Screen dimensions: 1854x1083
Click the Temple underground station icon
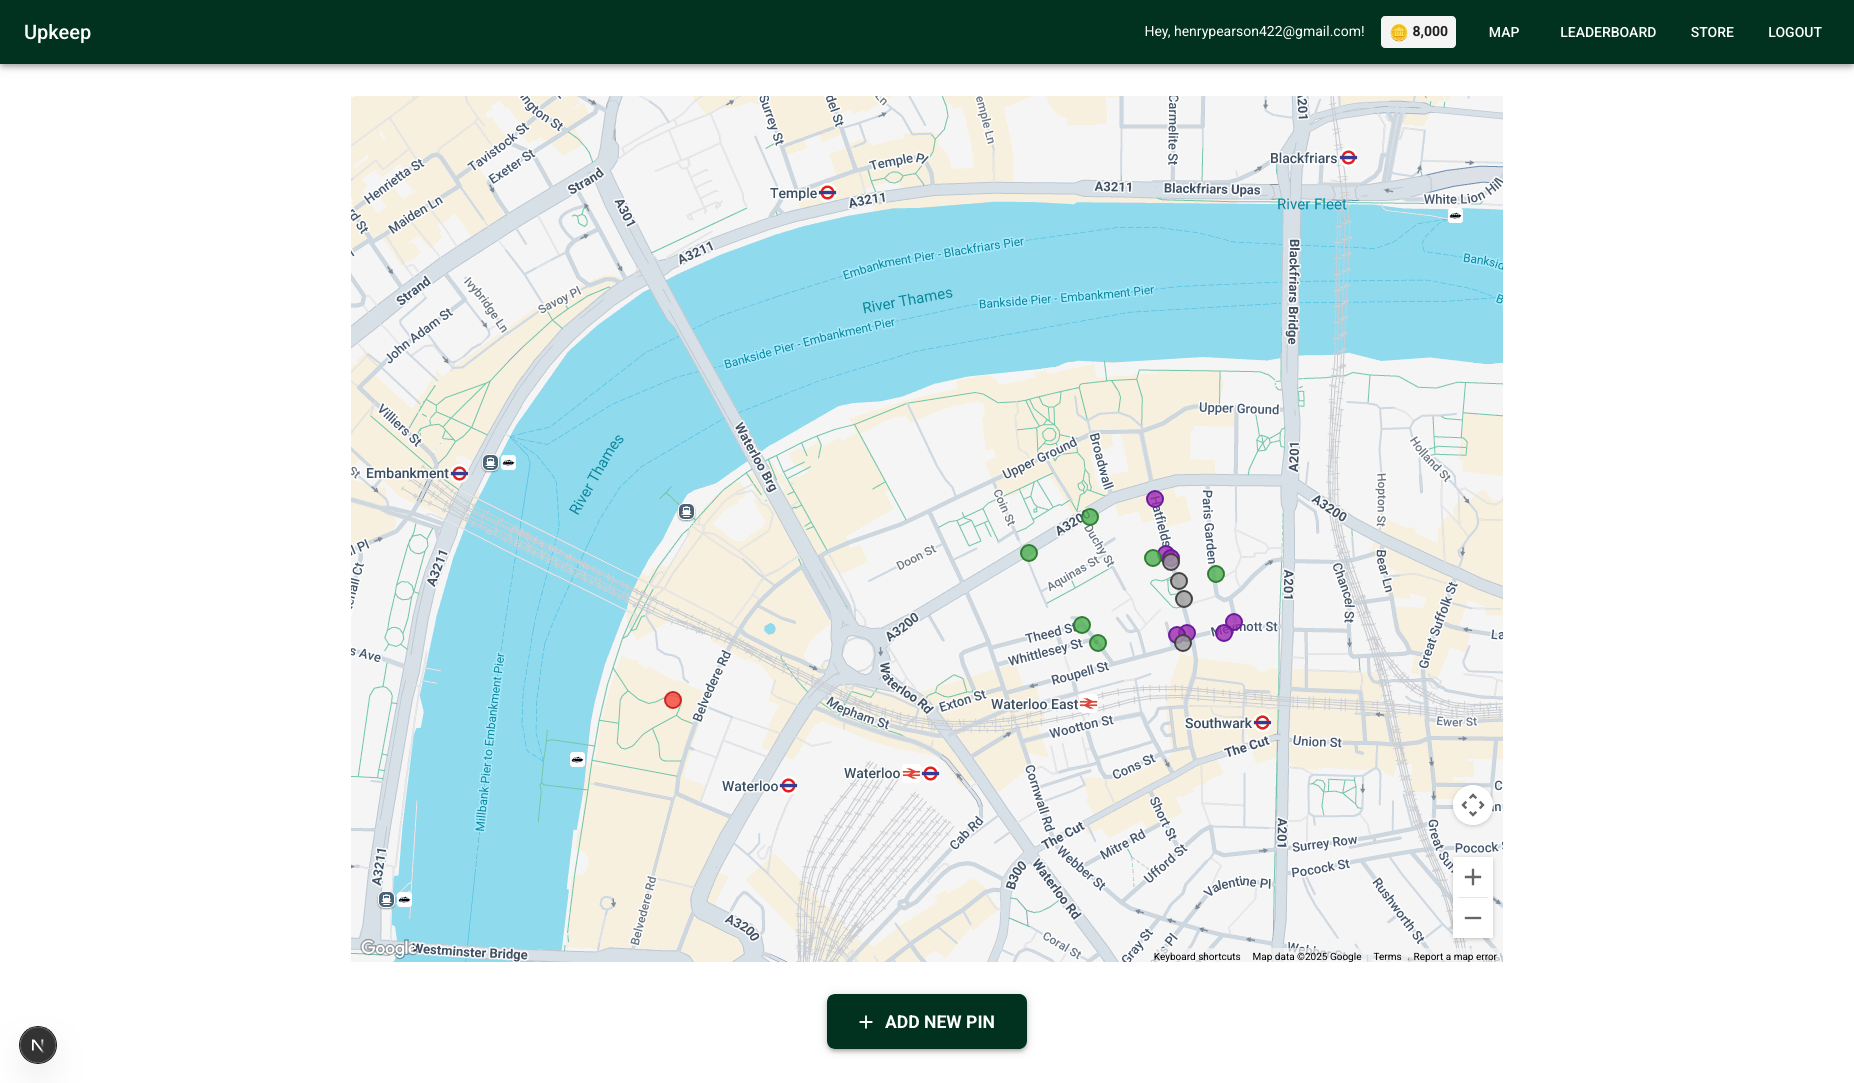click(827, 193)
